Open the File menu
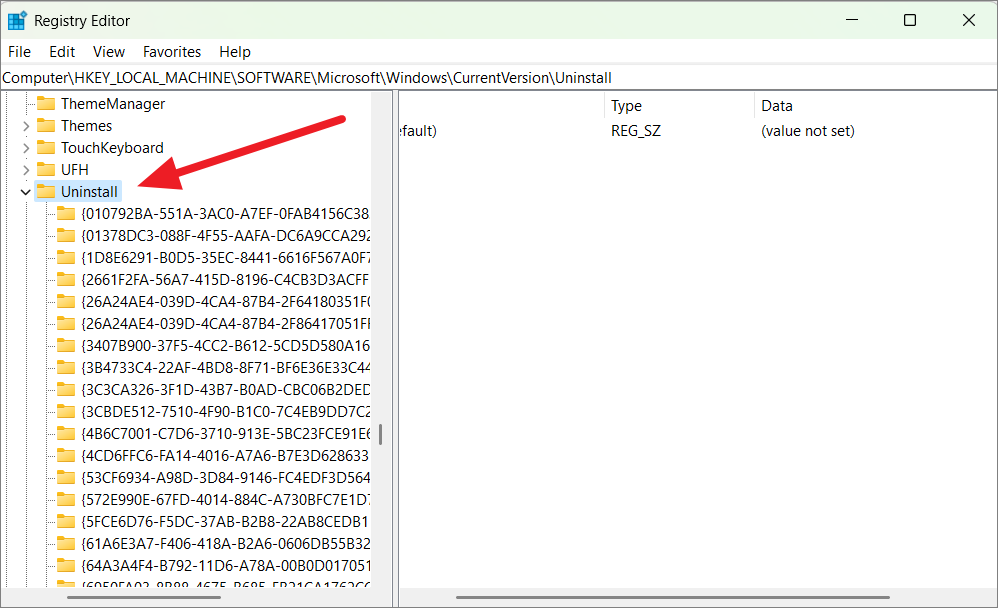The image size is (998, 608). [x=19, y=52]
